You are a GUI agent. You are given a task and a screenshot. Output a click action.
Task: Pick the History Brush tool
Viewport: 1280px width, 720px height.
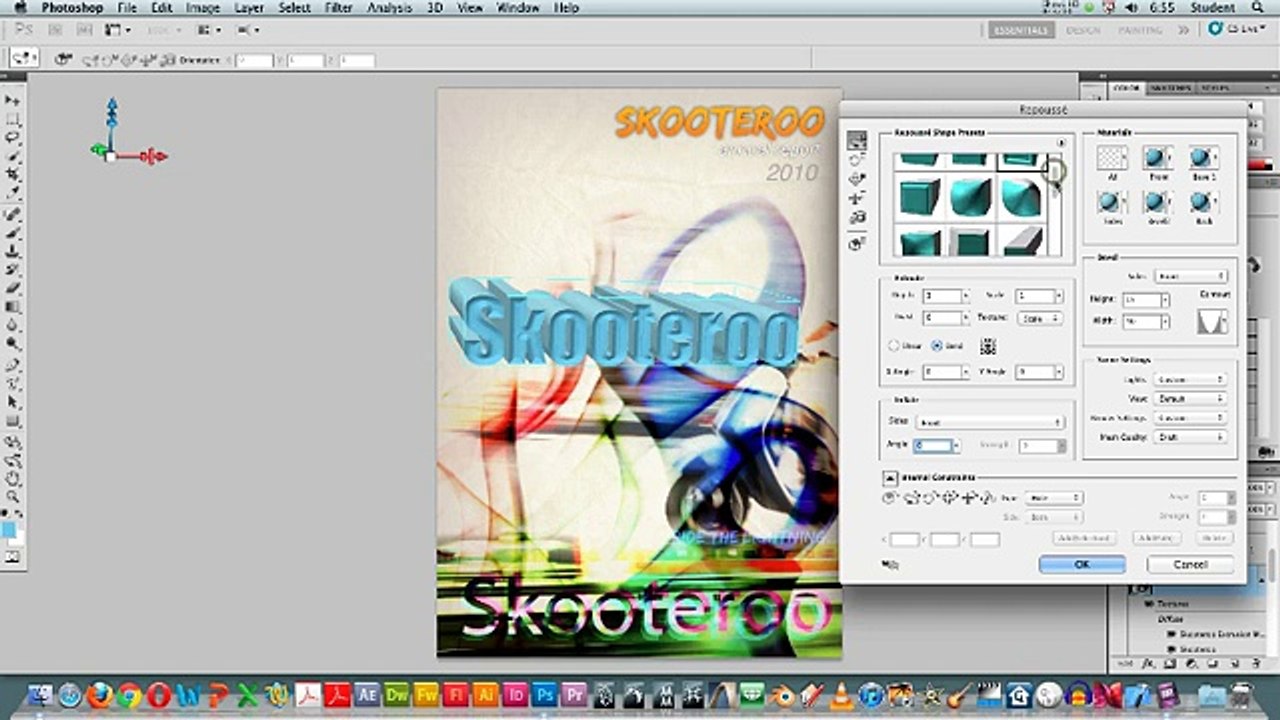coord(13,270)
